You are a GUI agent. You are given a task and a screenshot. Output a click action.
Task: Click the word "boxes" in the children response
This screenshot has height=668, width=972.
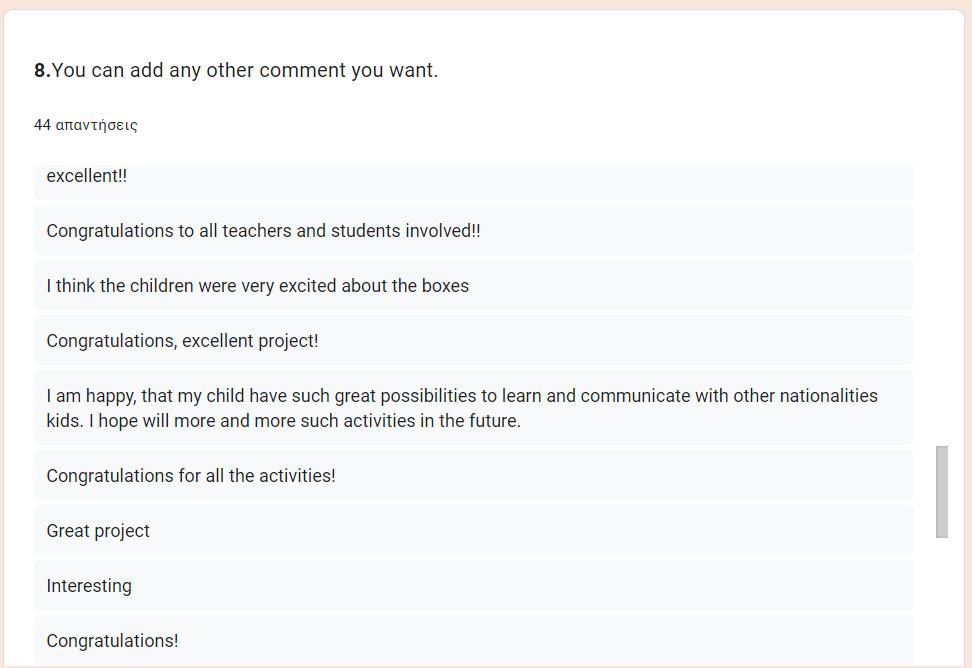[x=445, y=286]
